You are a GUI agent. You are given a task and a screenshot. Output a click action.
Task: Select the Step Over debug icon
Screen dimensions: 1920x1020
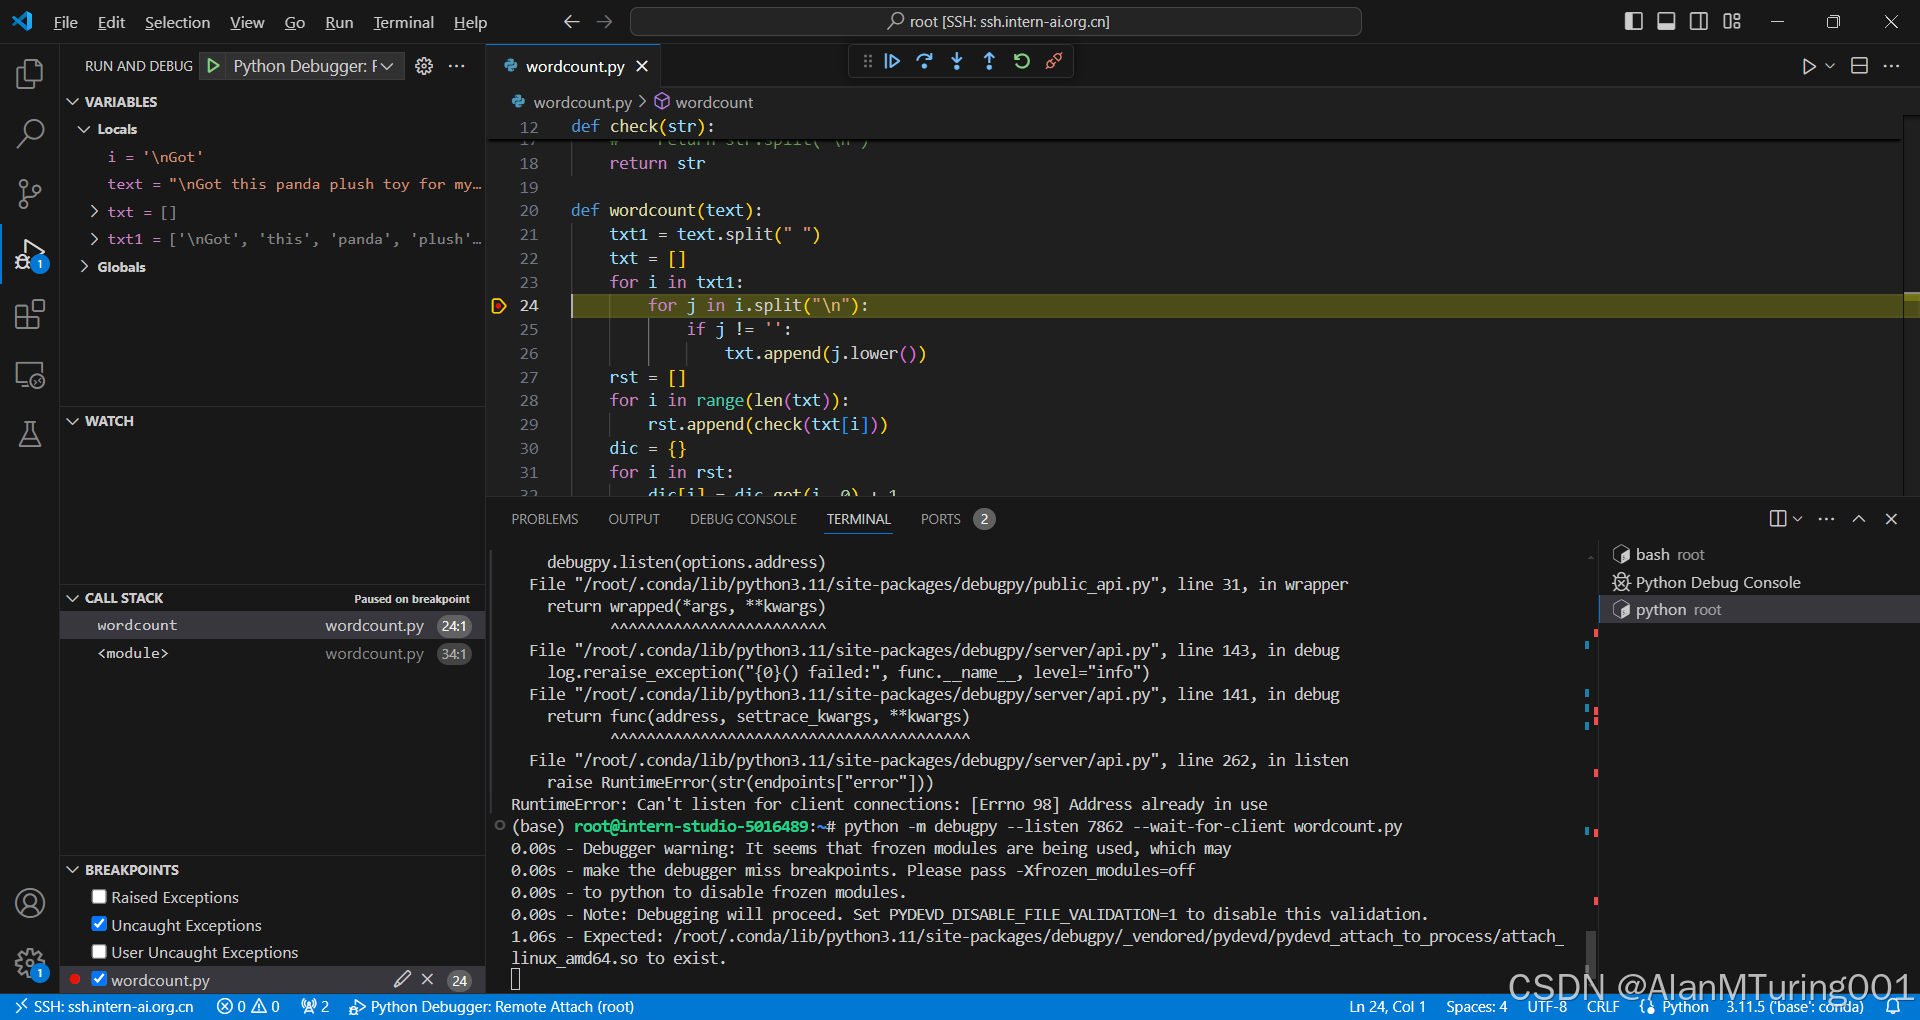924,61
